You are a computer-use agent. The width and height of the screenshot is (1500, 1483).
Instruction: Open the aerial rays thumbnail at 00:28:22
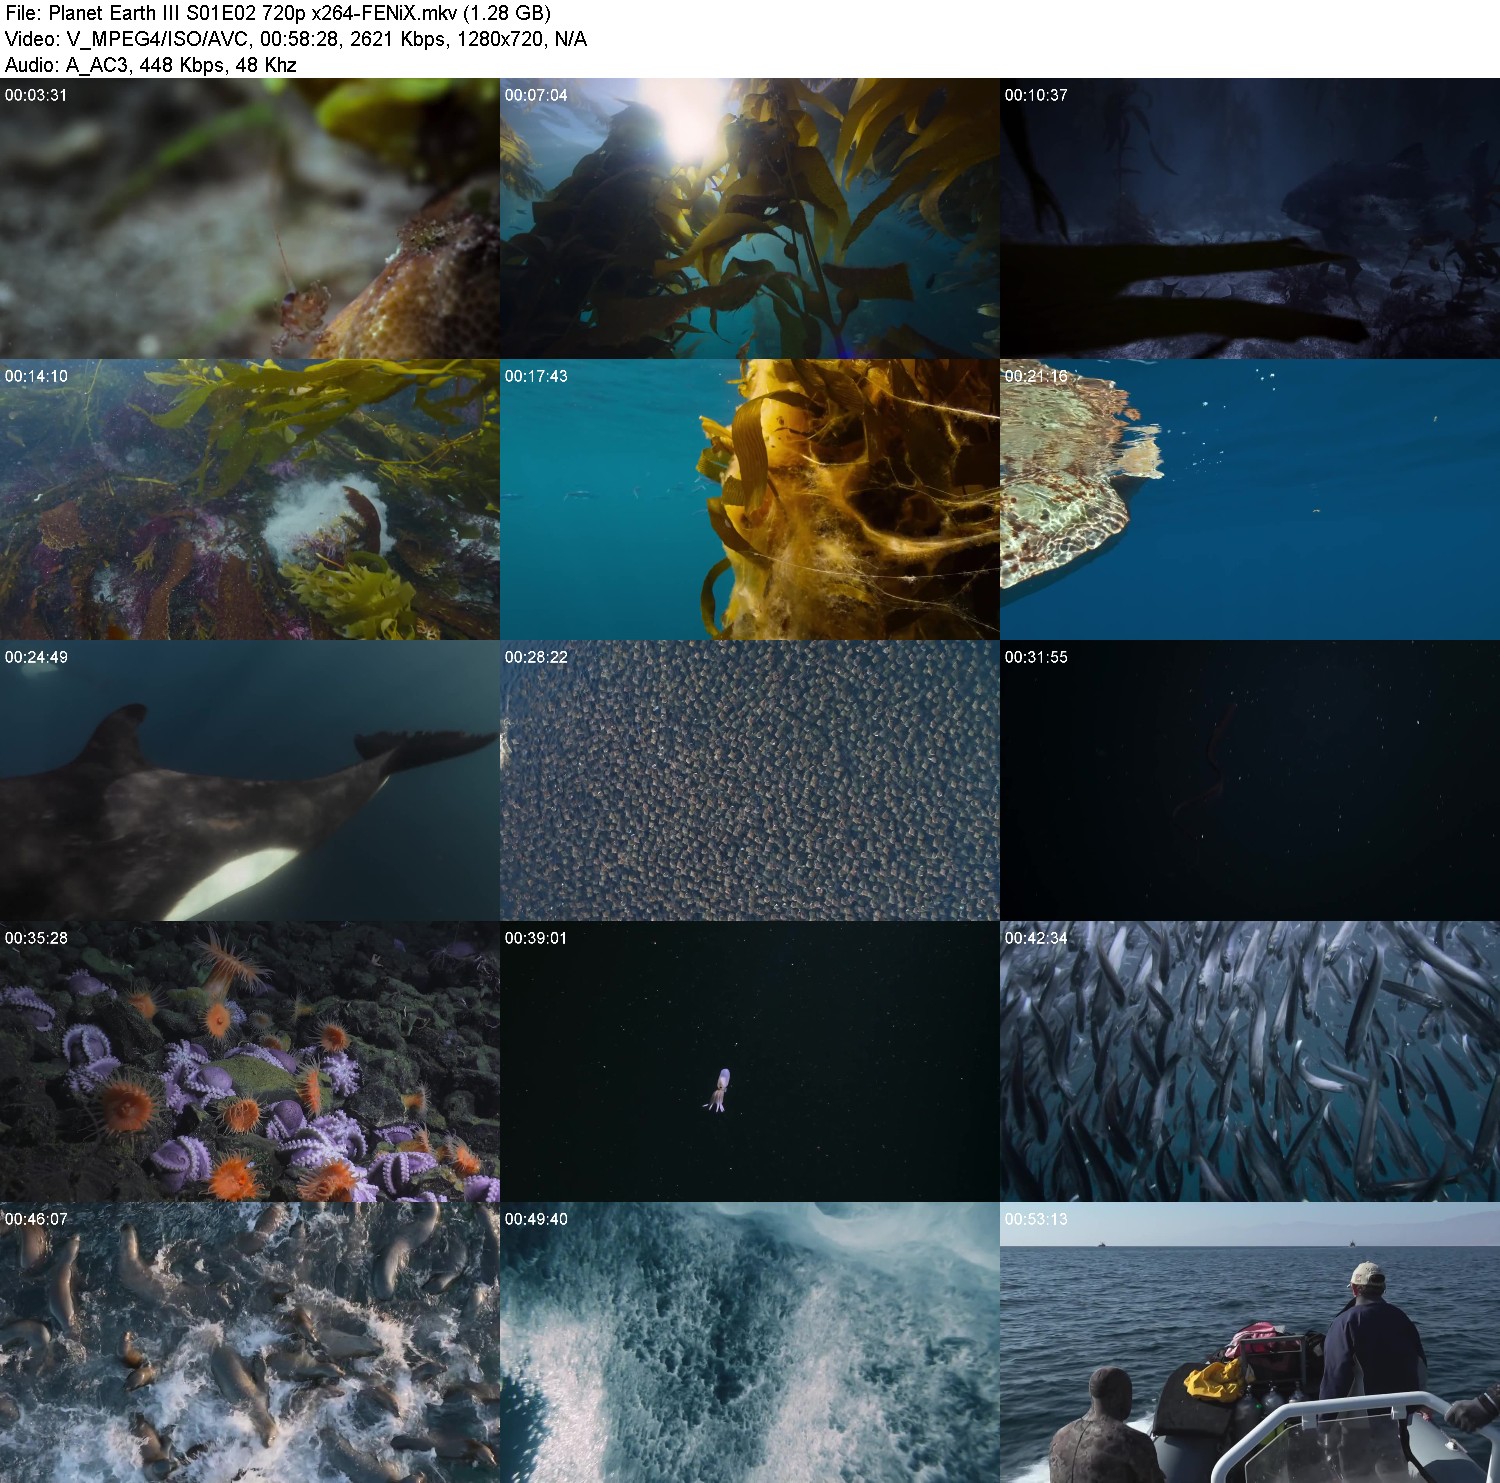point(750,780)
